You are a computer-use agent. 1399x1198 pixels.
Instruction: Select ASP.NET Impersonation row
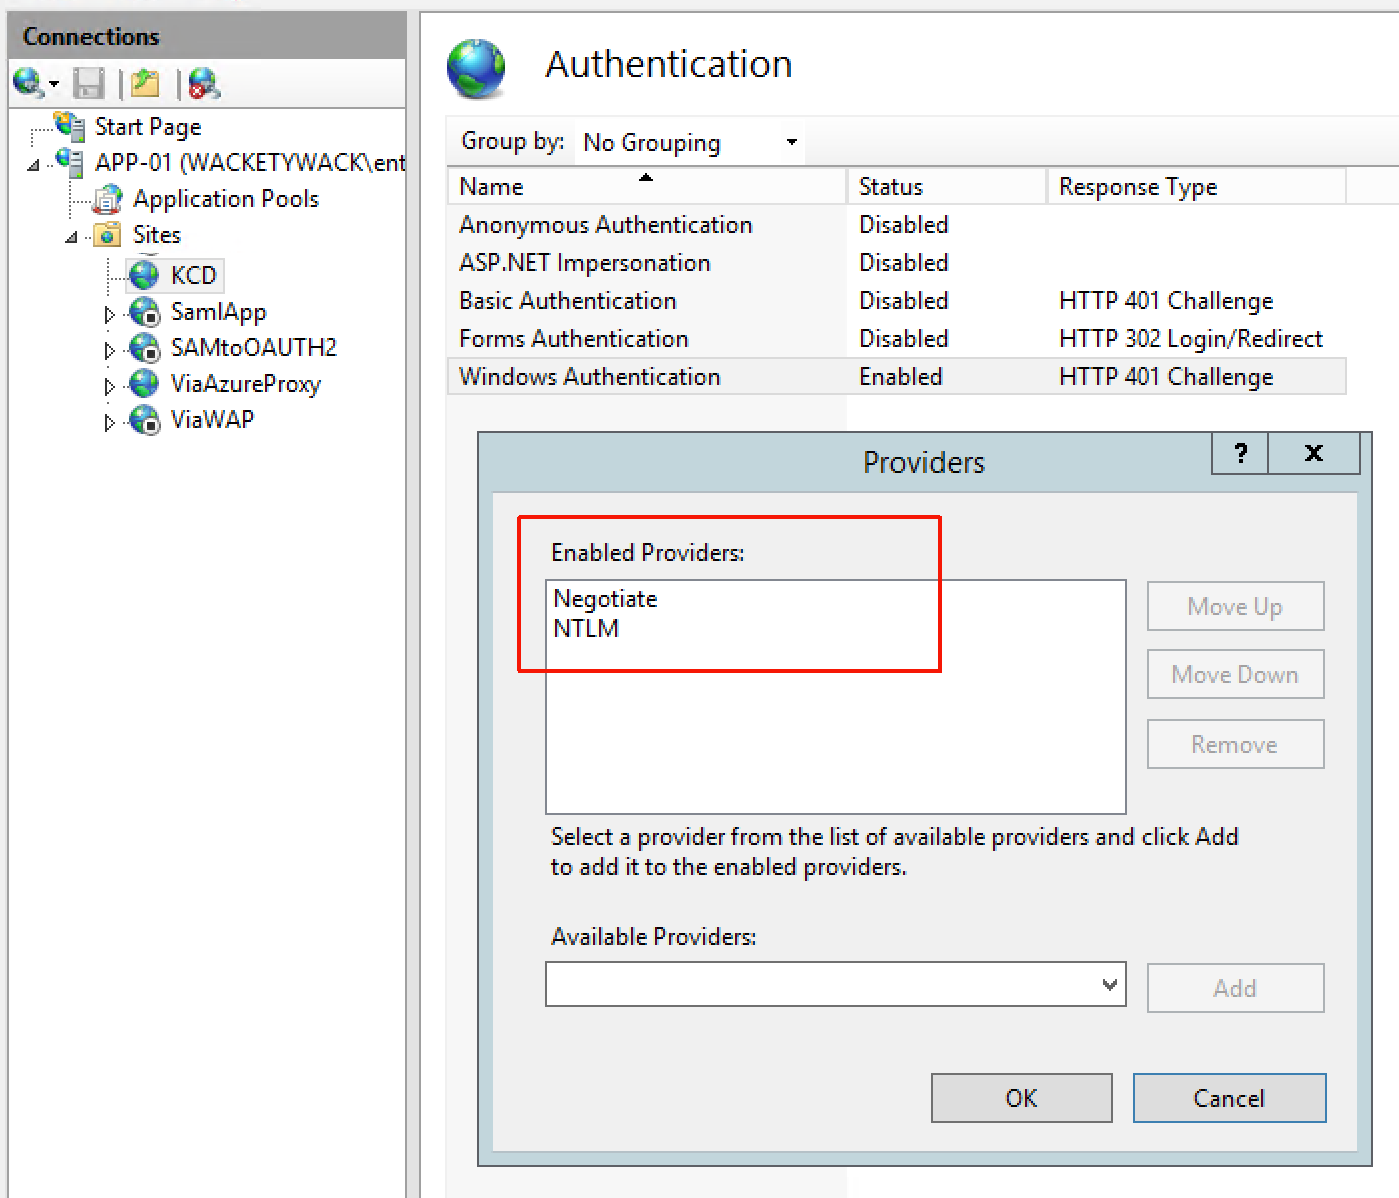pyautogui.click(x=896, y=263)
